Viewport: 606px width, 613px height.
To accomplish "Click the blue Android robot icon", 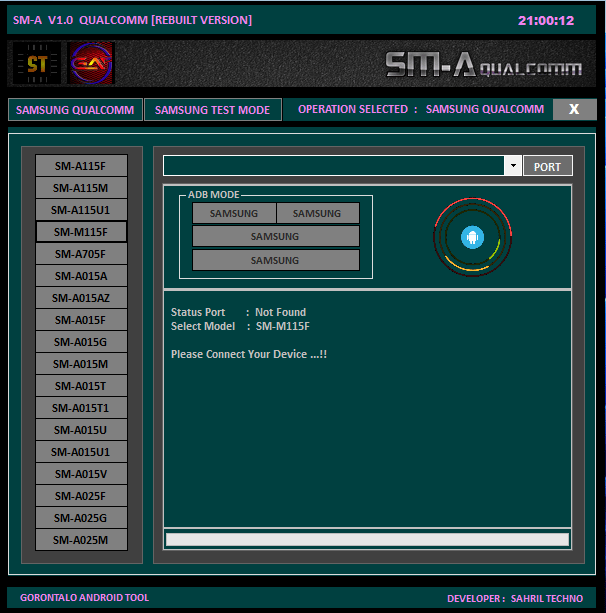I will 472,237.
